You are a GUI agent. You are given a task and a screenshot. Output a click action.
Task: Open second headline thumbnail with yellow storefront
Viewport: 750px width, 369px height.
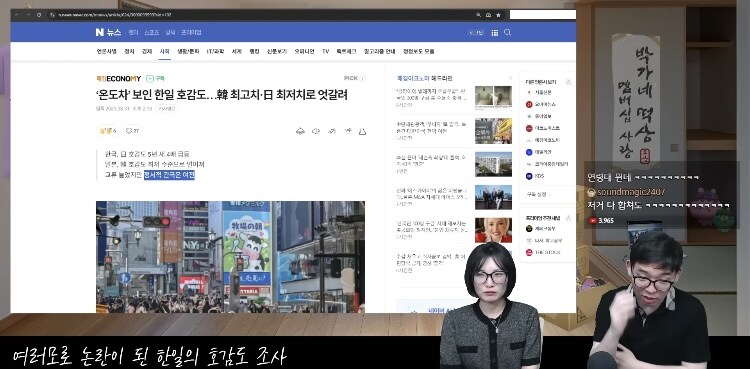pyautogui.click(x=493, y=131)
